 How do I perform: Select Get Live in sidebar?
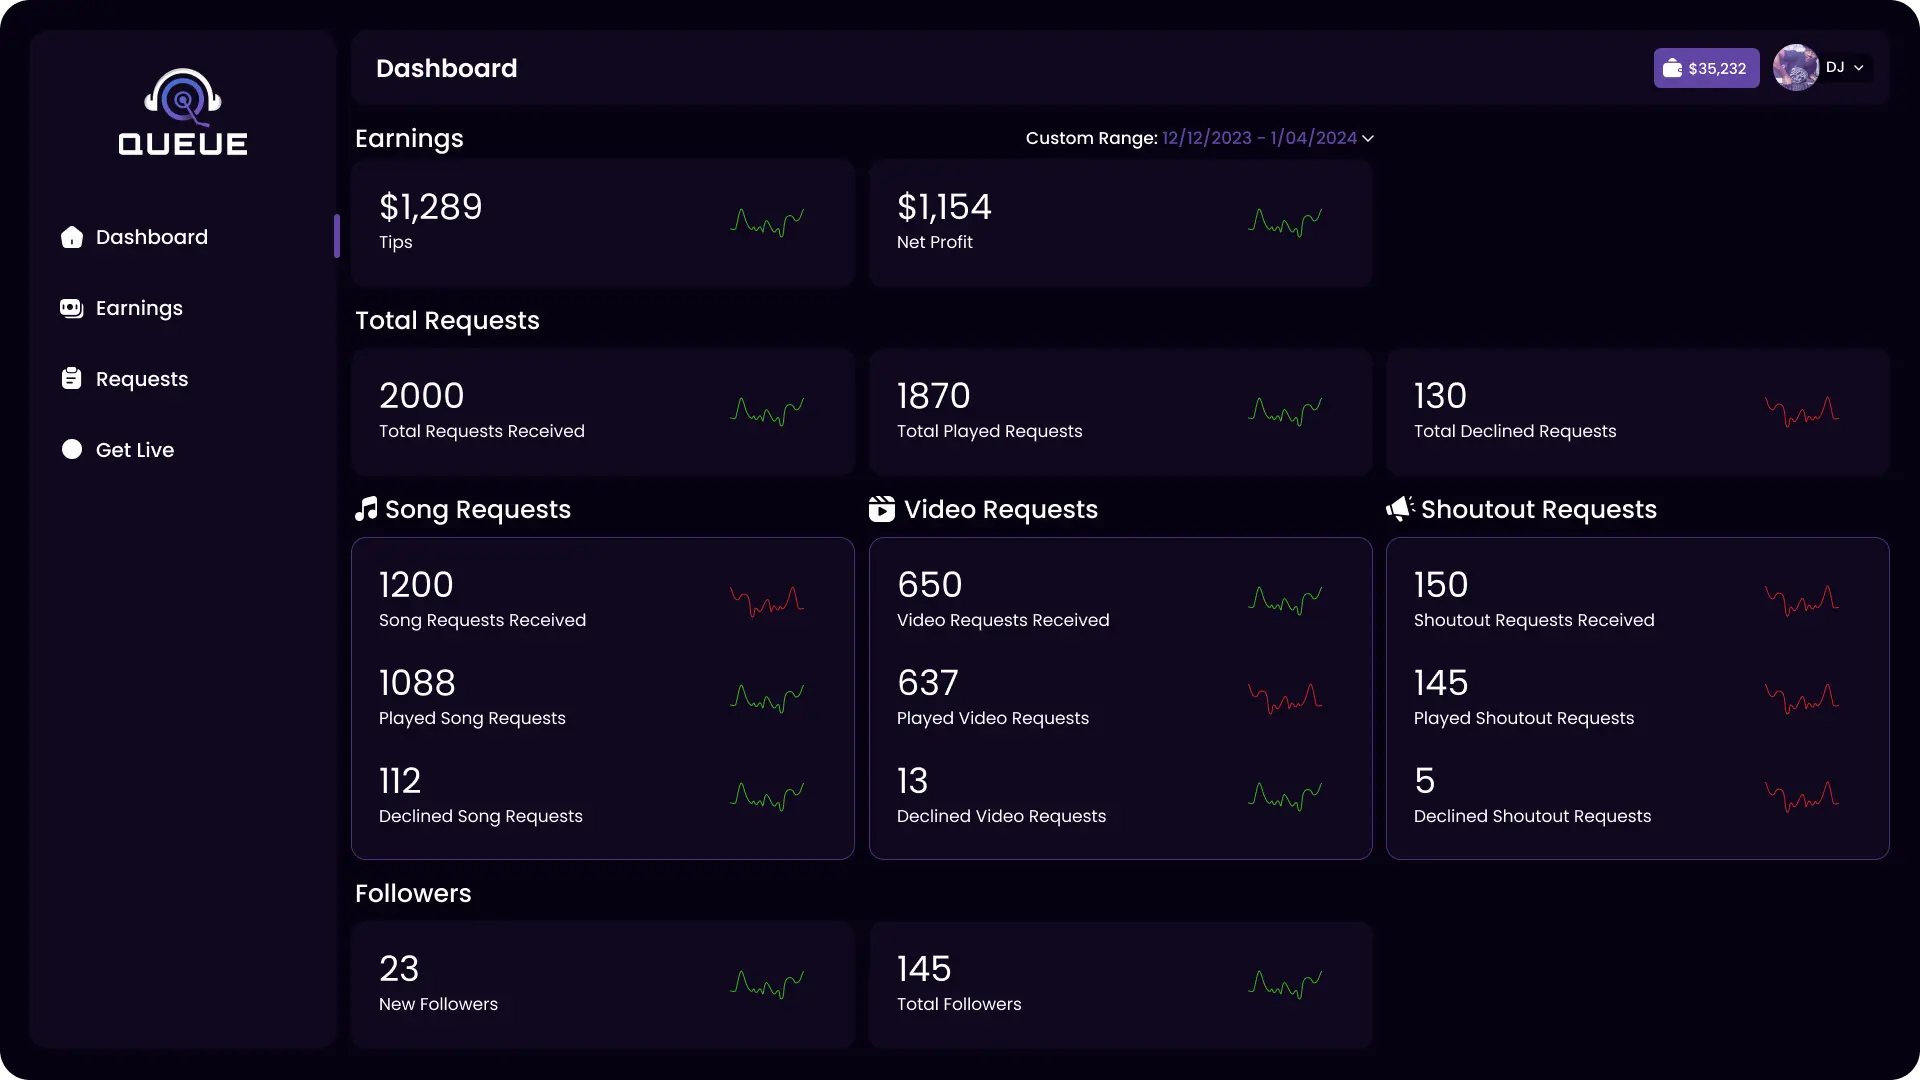135,450
